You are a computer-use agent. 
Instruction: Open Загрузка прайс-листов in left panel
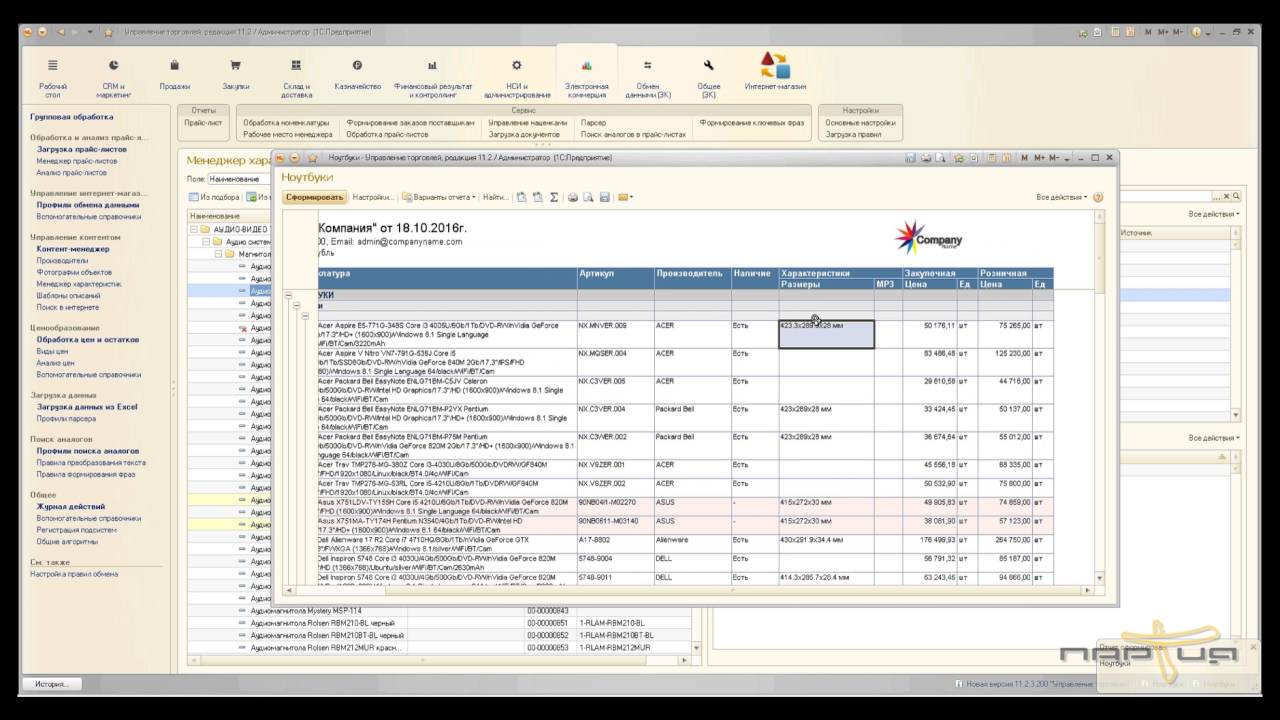pos(82,148)
